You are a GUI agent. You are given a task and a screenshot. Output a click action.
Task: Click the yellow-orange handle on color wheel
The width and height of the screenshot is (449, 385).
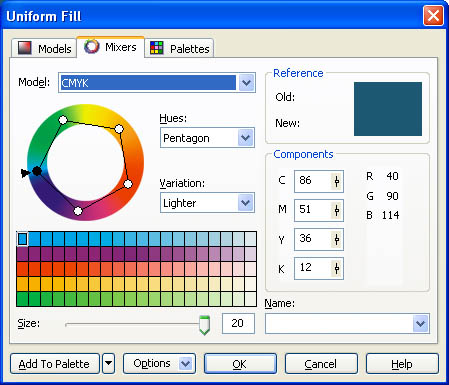pyautogui.click(x=119, y=129)
